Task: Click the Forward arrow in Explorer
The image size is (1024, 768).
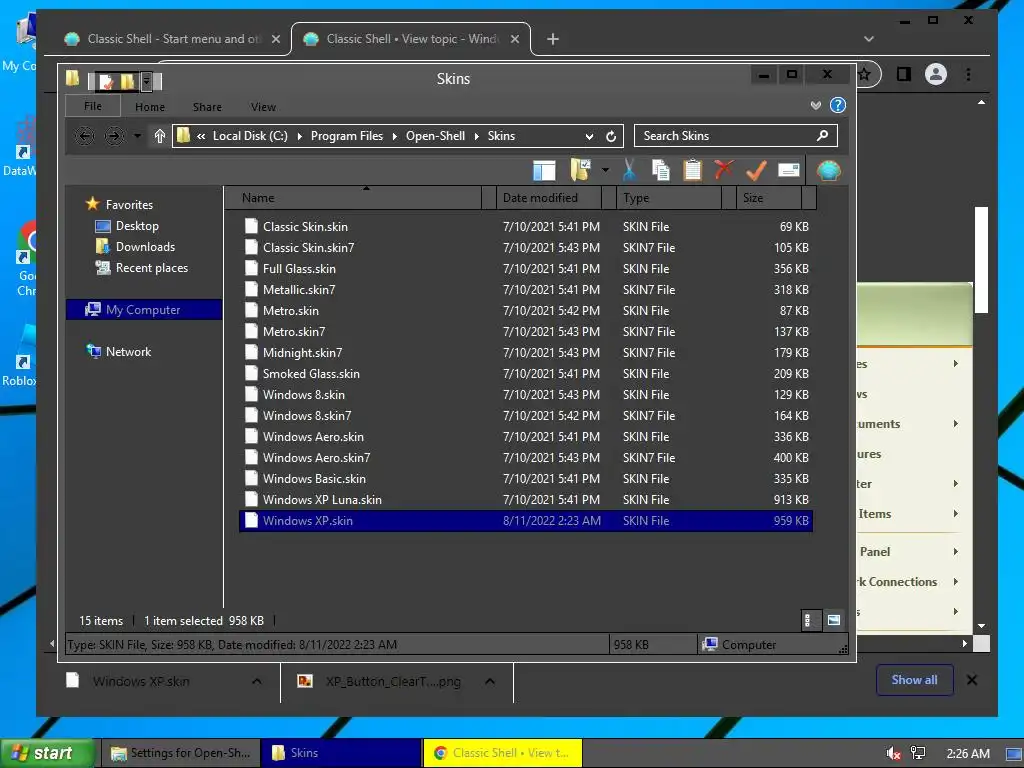Action: 114,136
